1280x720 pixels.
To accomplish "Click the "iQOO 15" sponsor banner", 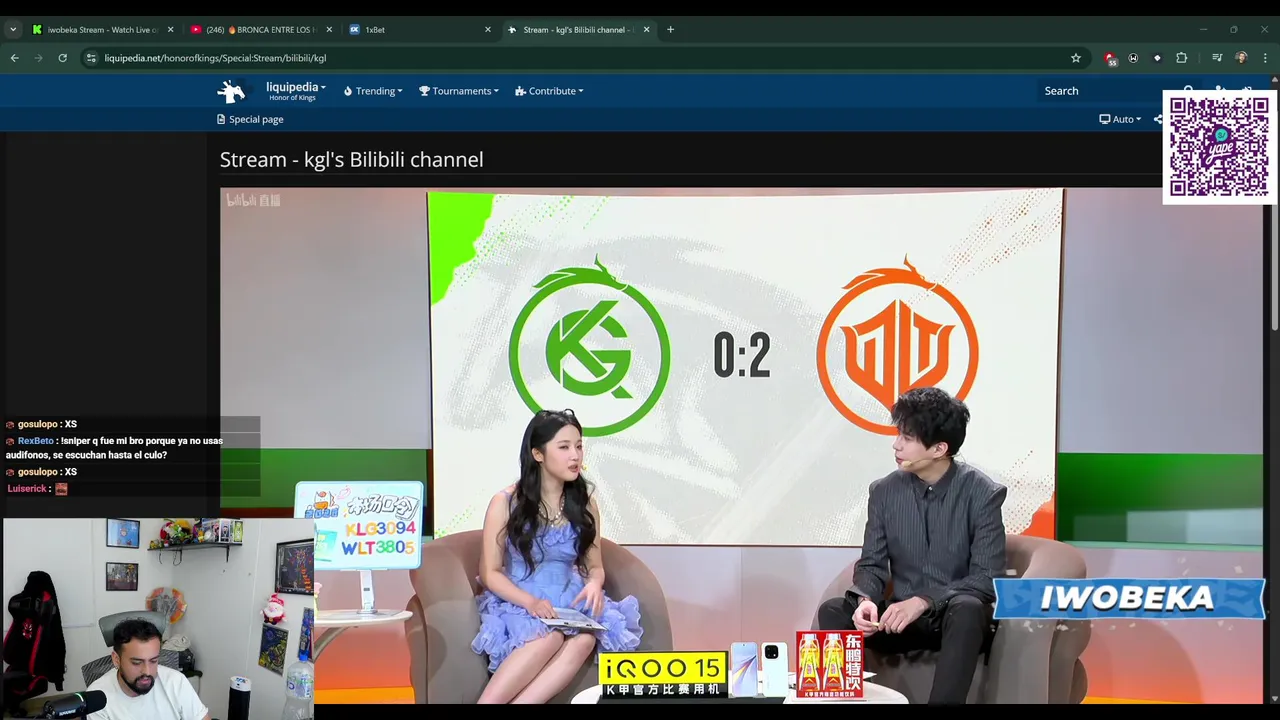I will point(663,675).
